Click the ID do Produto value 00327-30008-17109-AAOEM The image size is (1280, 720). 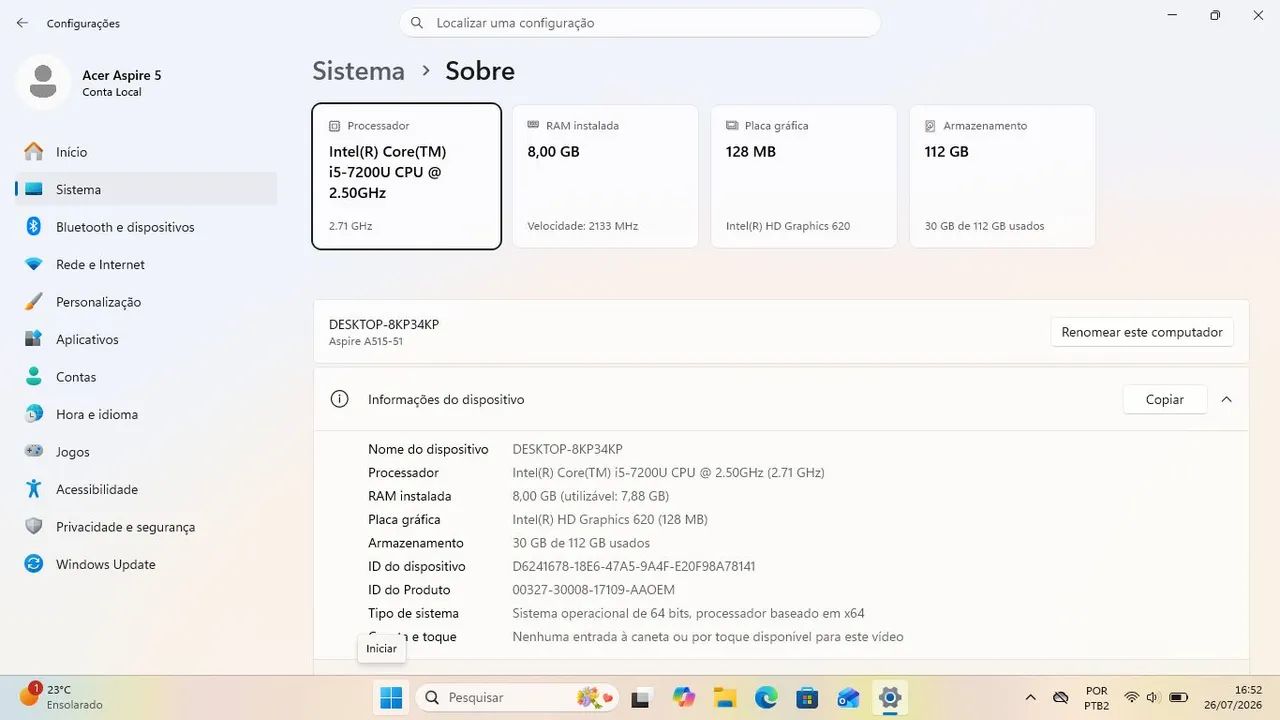pyautogui.click(x=593, y=590)
